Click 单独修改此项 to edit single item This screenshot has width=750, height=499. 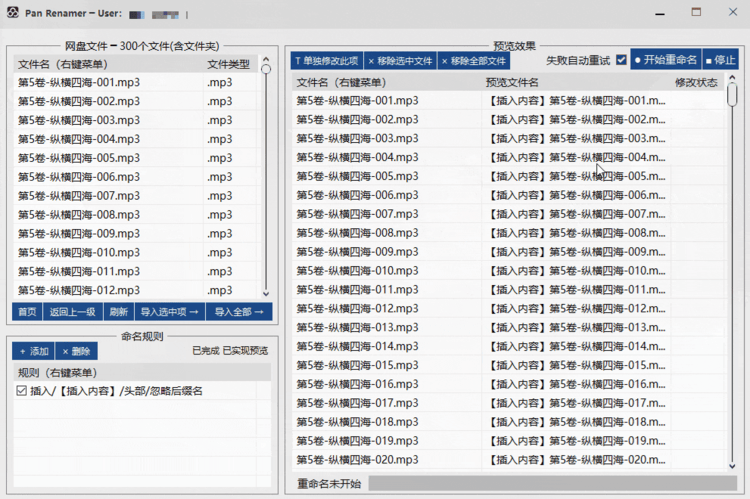pos(327,61)
